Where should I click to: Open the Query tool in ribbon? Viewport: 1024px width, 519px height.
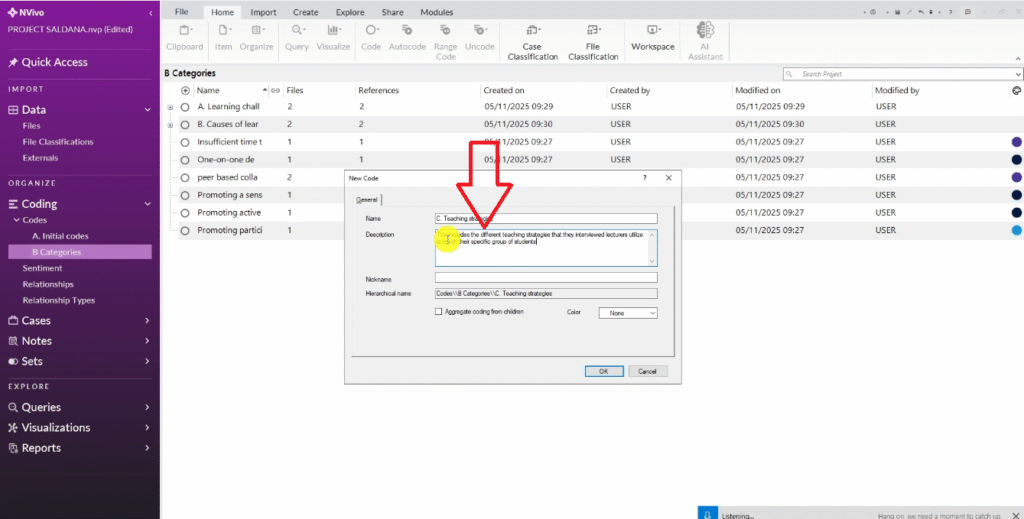point(296,37)
